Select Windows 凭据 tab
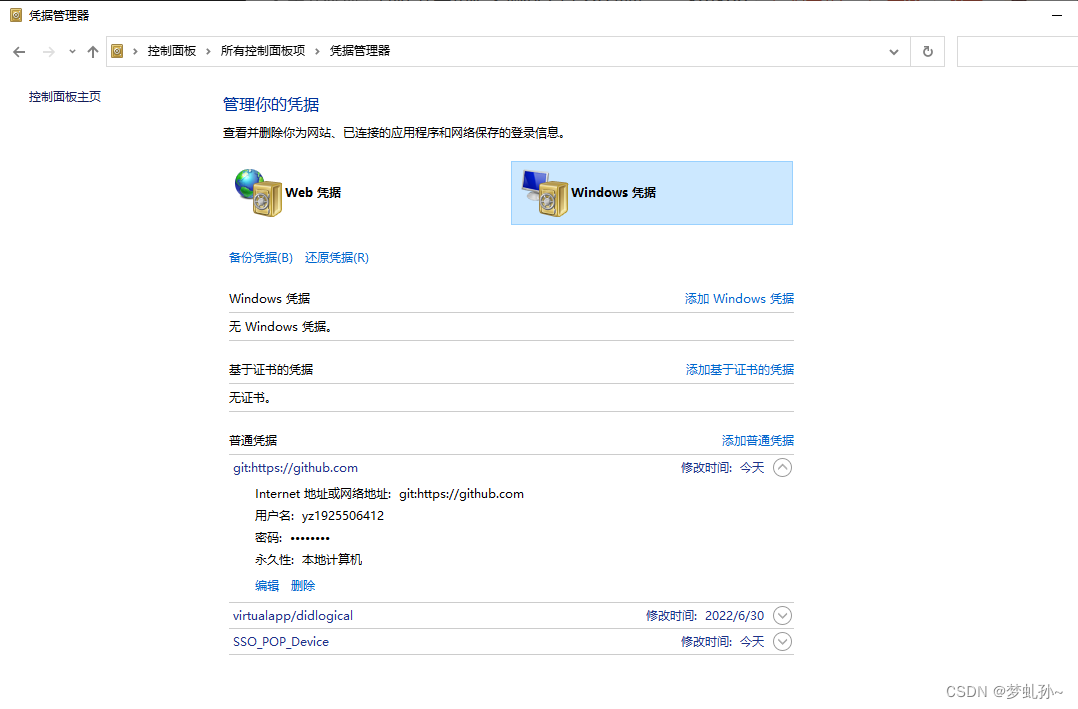 (x=652, y=193)
